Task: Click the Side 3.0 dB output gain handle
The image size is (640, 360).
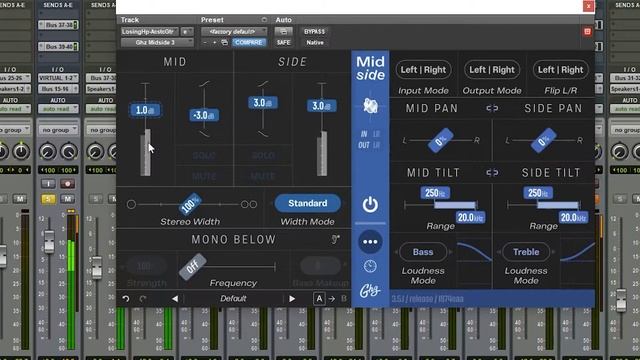Action: 322,106
